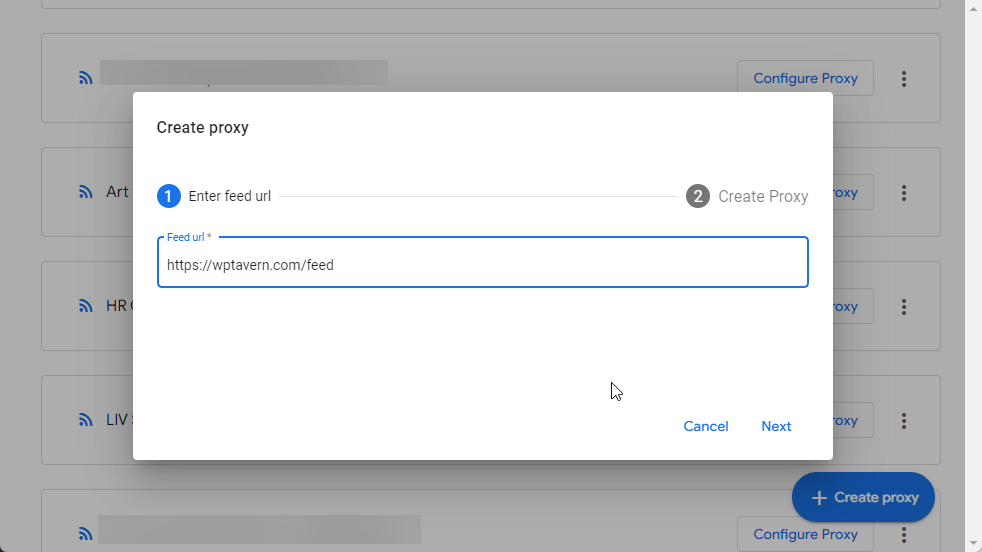The image size is (982, 552).
Task: Cancel the Create proxy dialog
Action: (x=706, y=426)
